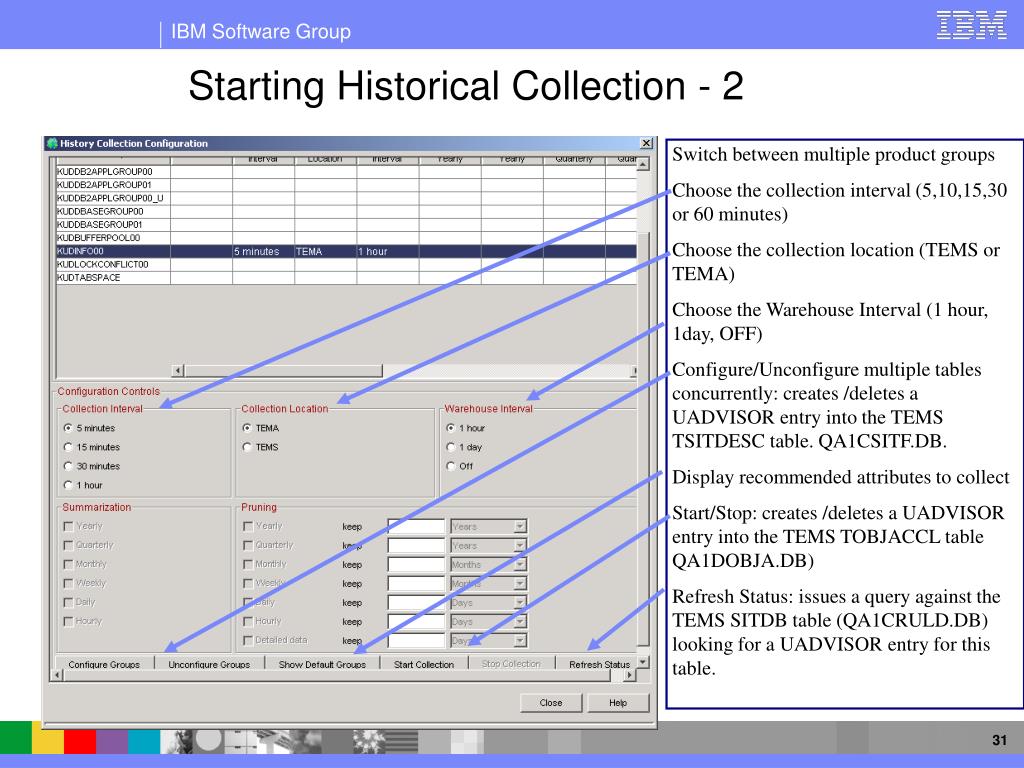The image size is (1024, 768).
Task: Click table horizontal scrollbar left arrow
Action: (x=178, y=371)
